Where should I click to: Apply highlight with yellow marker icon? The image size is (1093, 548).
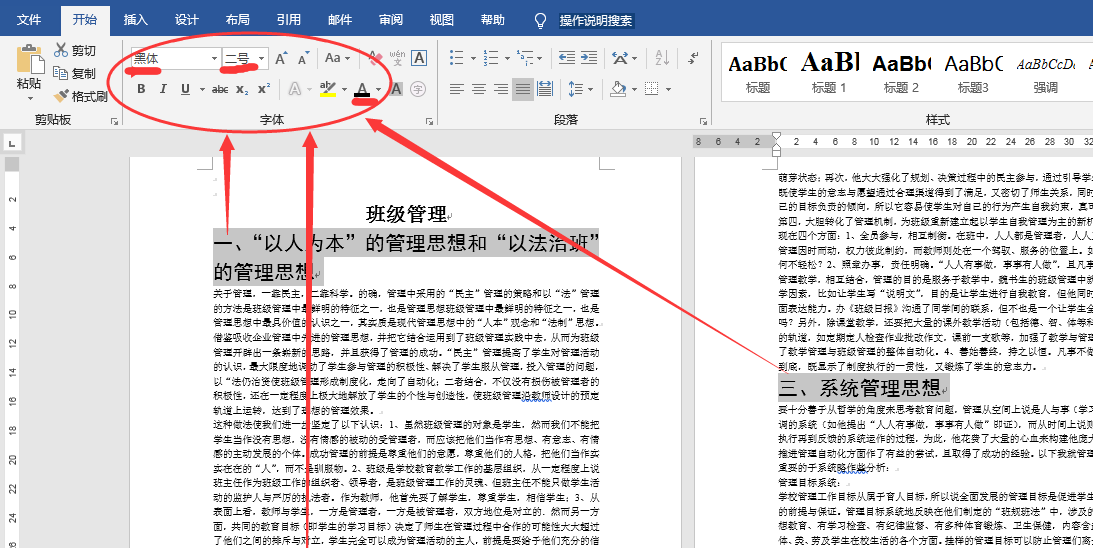pos(328,89)
